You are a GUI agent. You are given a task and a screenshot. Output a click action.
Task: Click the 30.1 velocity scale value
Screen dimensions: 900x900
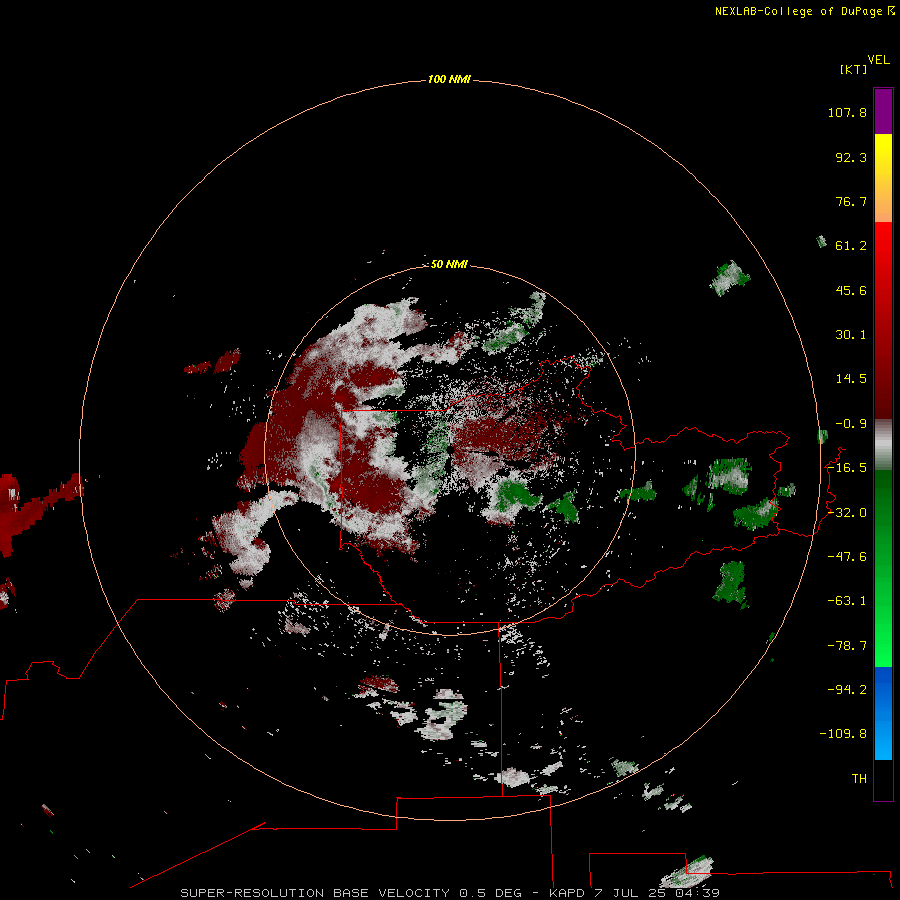point(851,335)
